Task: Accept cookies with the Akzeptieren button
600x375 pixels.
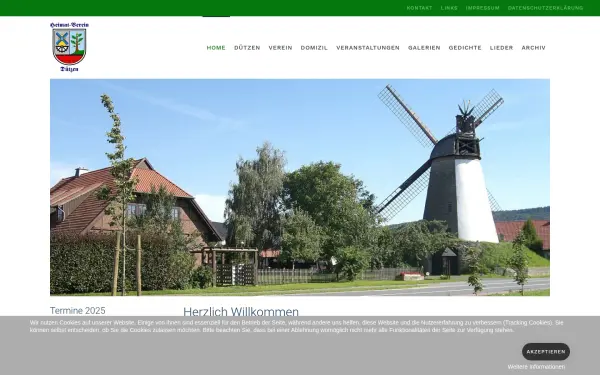Action: 546,352
